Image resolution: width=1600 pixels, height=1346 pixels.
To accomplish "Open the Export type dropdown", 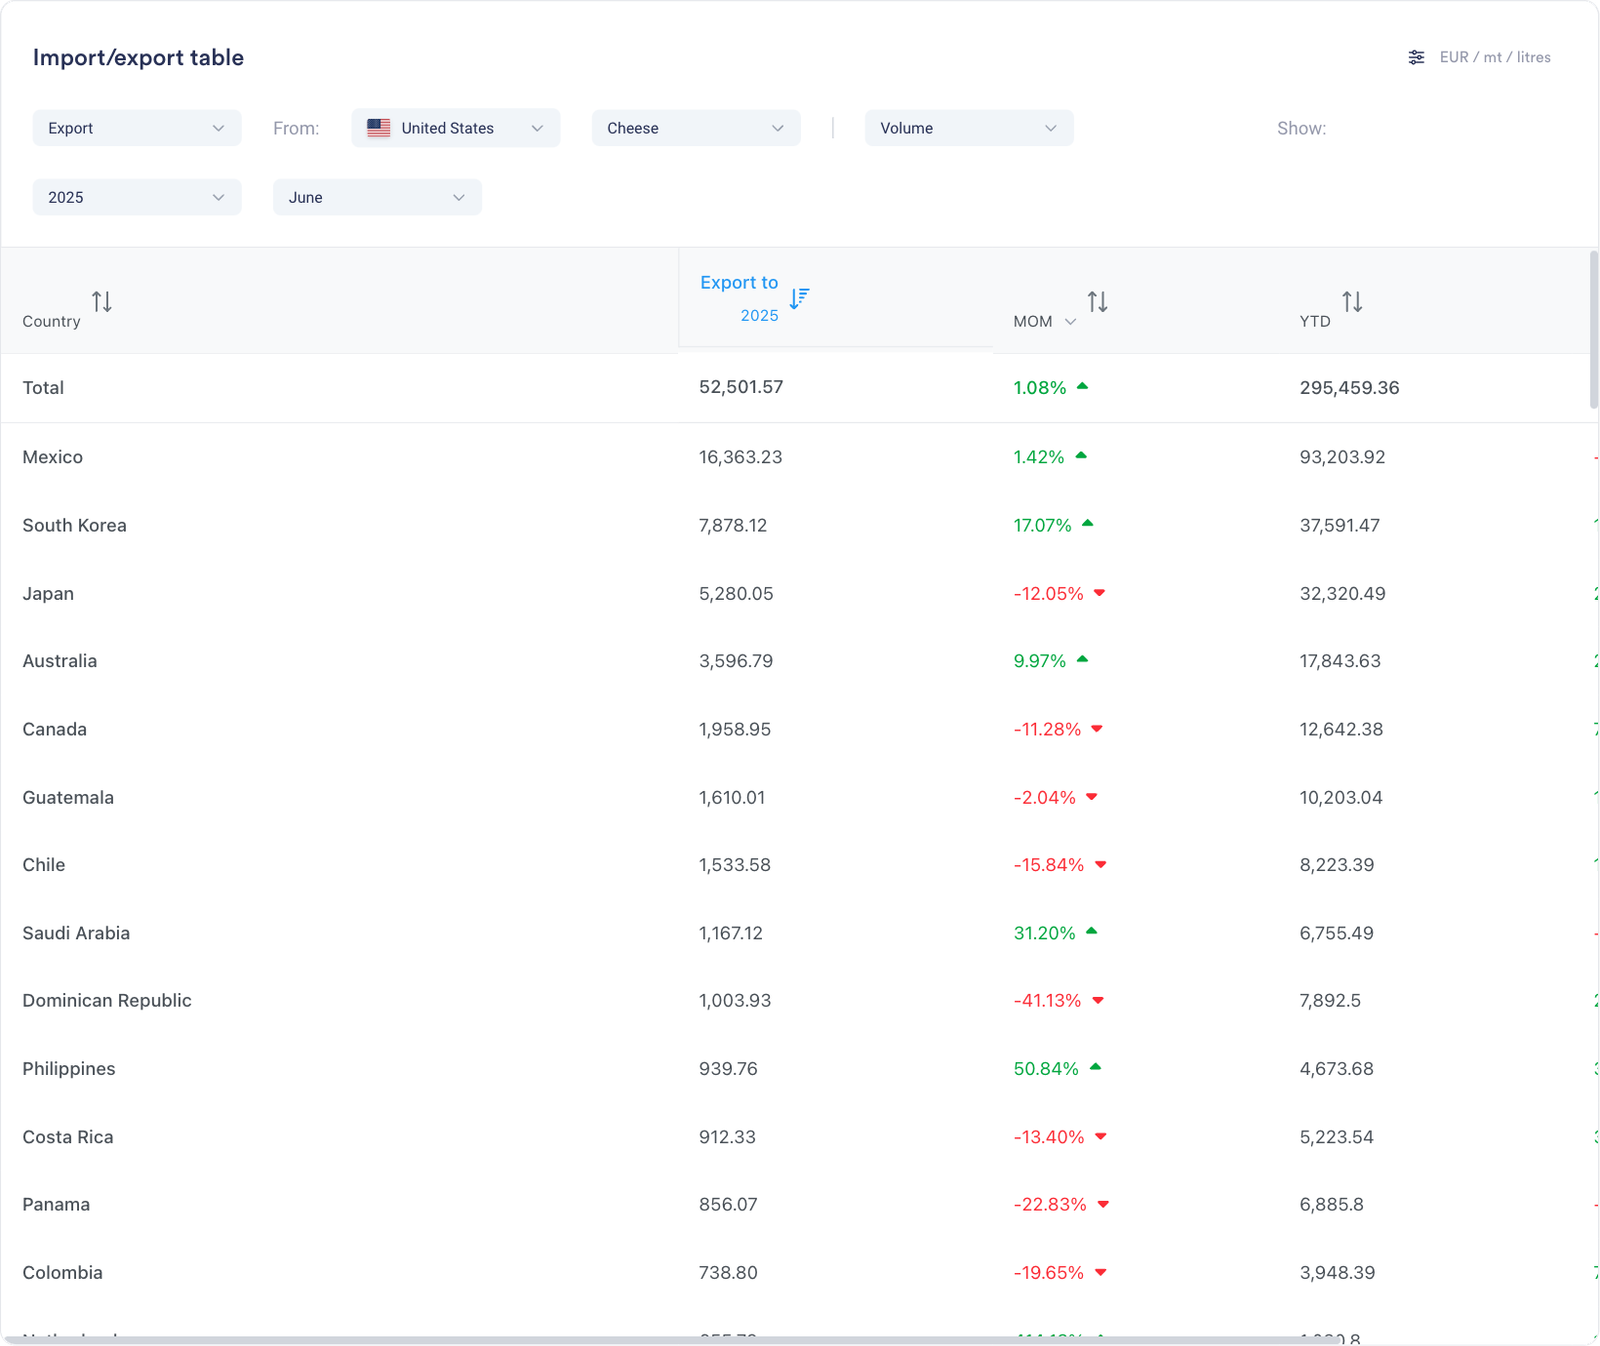I will (x=137, y=128).
